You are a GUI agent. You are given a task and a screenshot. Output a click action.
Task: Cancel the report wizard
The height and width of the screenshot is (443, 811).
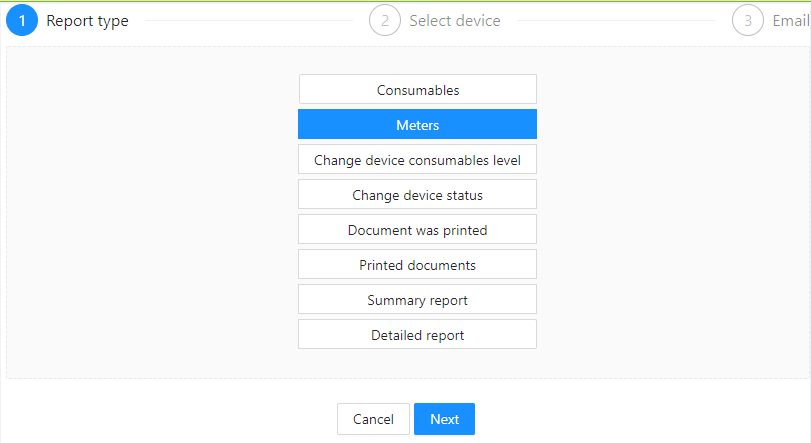[373, 419]
